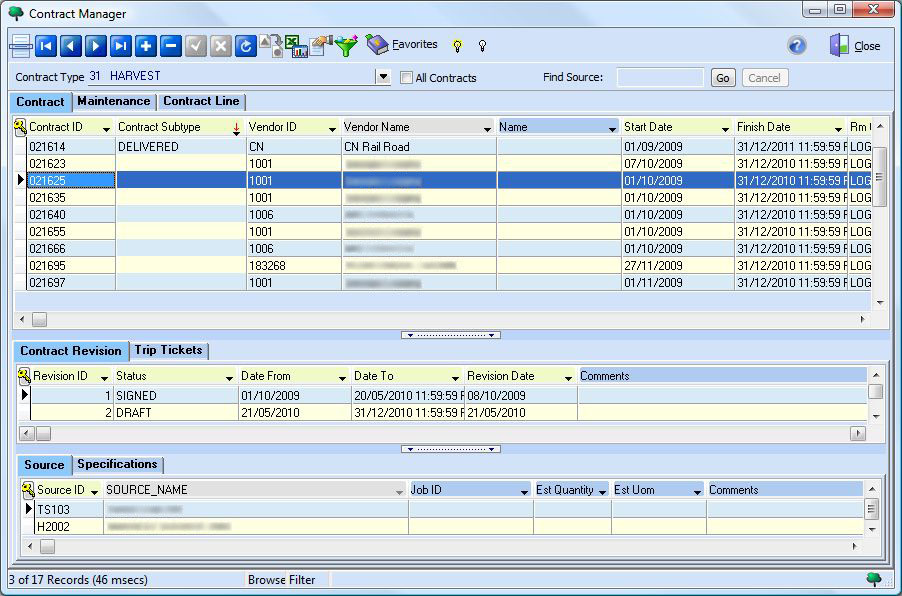The image size is (902, 596).
Task: Open Start Date column filter dropdown
Action: coord(725,128)
